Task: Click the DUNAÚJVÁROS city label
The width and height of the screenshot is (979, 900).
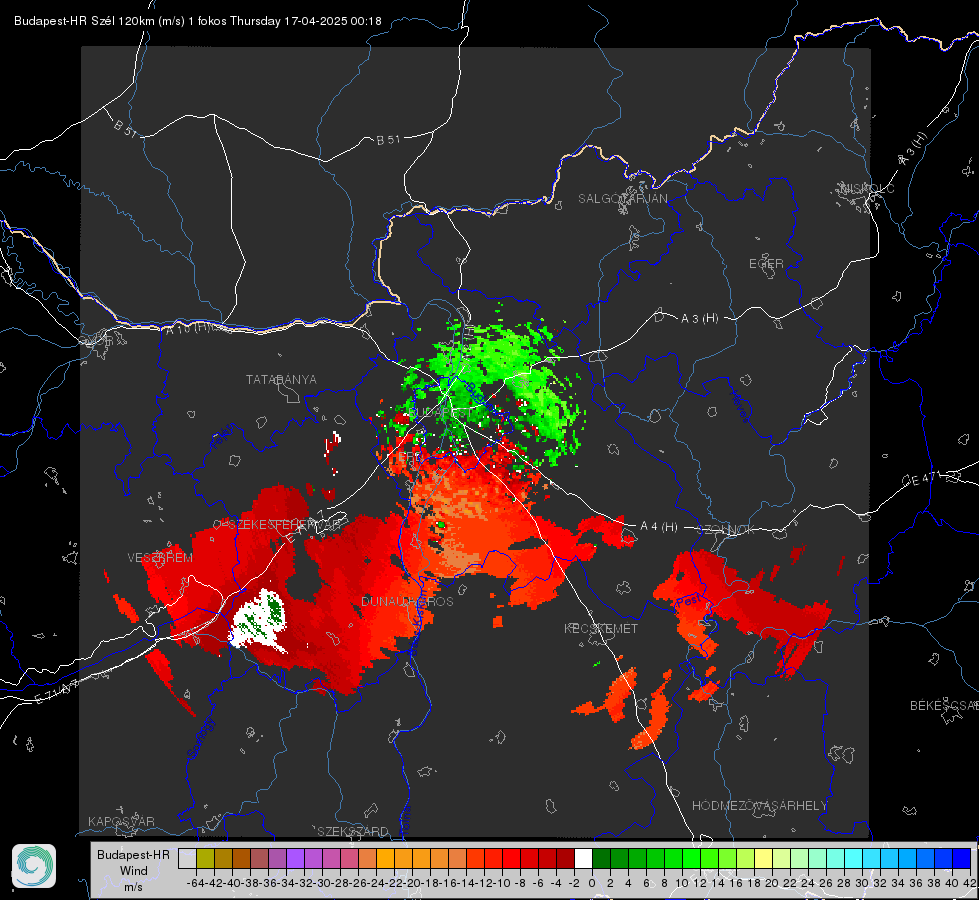Action: (407, 601)
